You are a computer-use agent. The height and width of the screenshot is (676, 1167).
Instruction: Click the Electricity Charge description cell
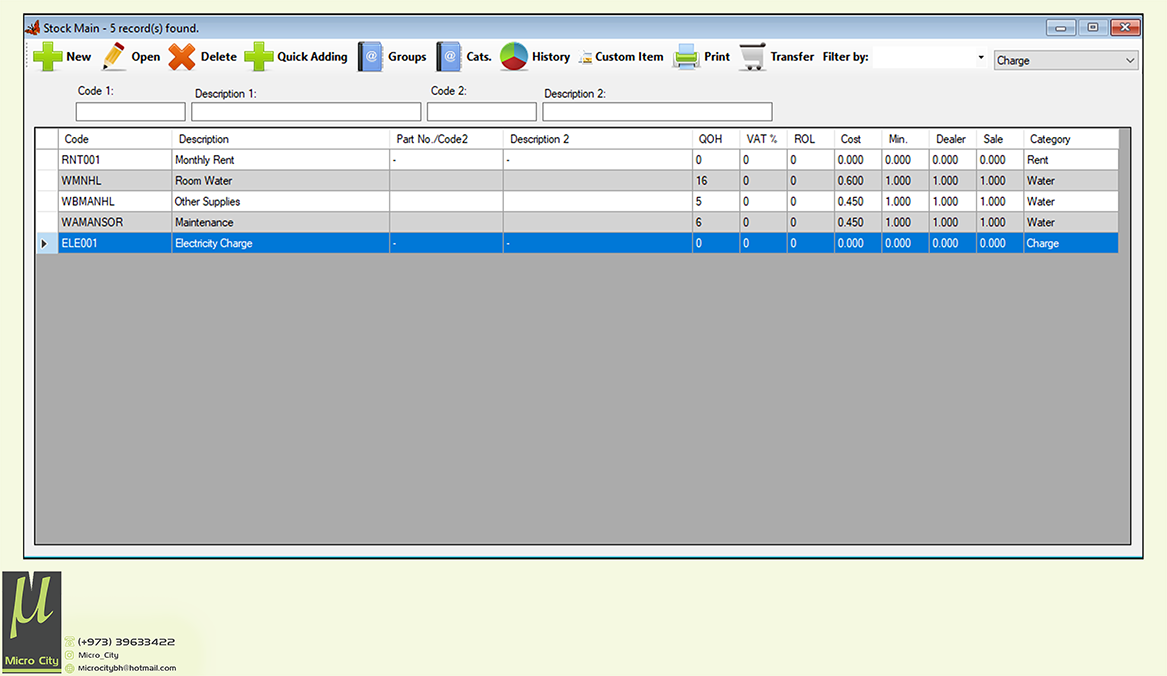[281, 243]
